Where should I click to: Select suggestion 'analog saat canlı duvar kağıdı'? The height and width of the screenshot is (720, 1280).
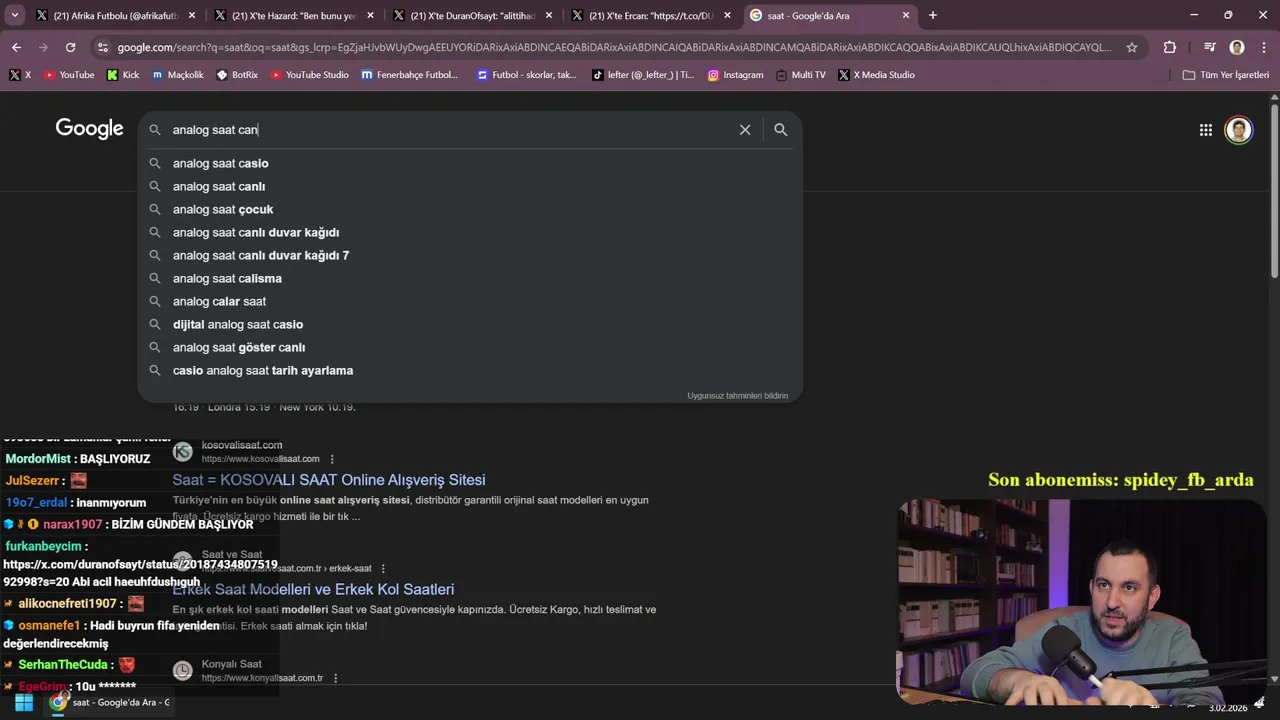(x=470, y=232)
